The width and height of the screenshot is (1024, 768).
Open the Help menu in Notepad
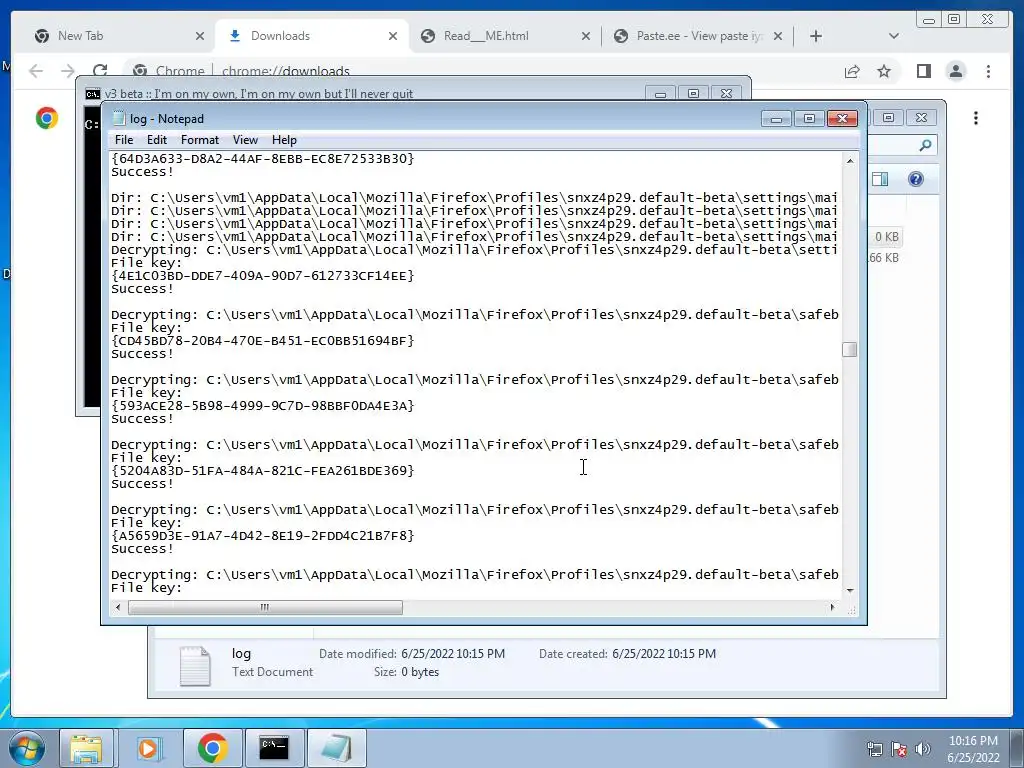coord(284,140)
